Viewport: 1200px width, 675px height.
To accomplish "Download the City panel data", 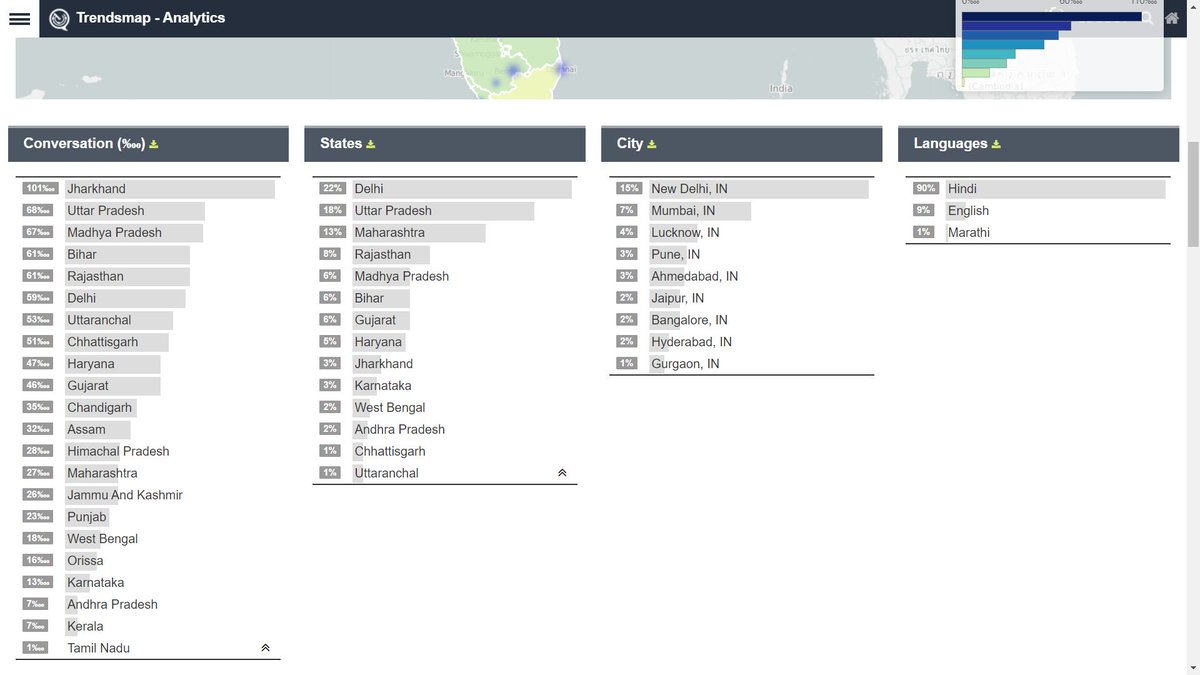I will pyautogui.click(x=651, y=143).
